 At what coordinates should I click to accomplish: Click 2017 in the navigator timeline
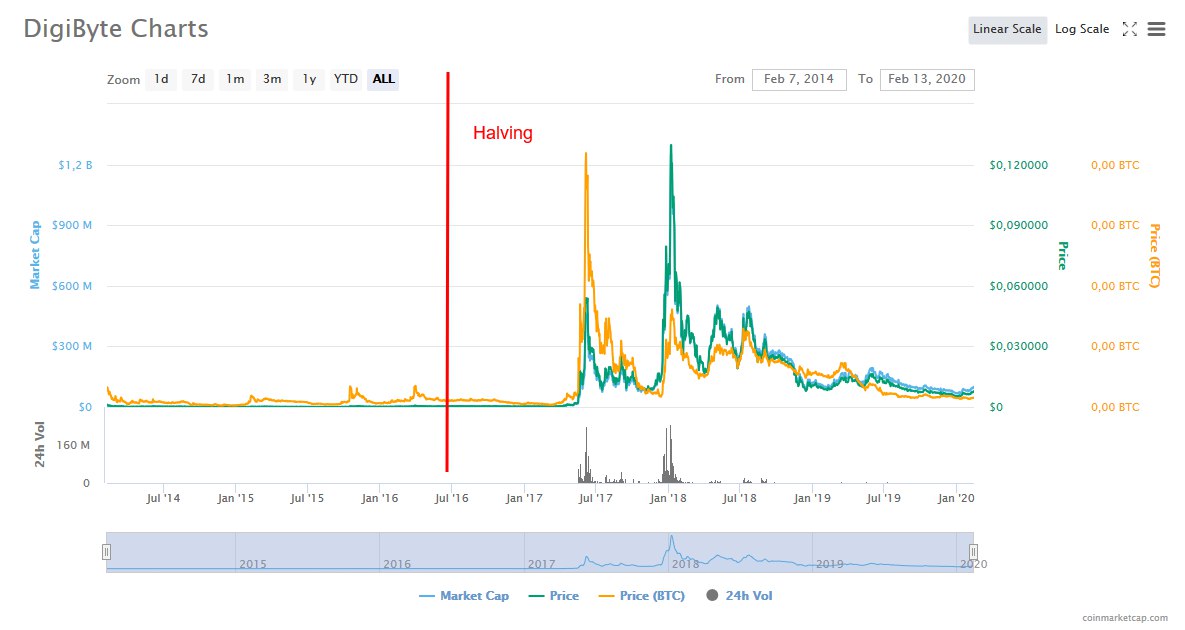(541, 564)
